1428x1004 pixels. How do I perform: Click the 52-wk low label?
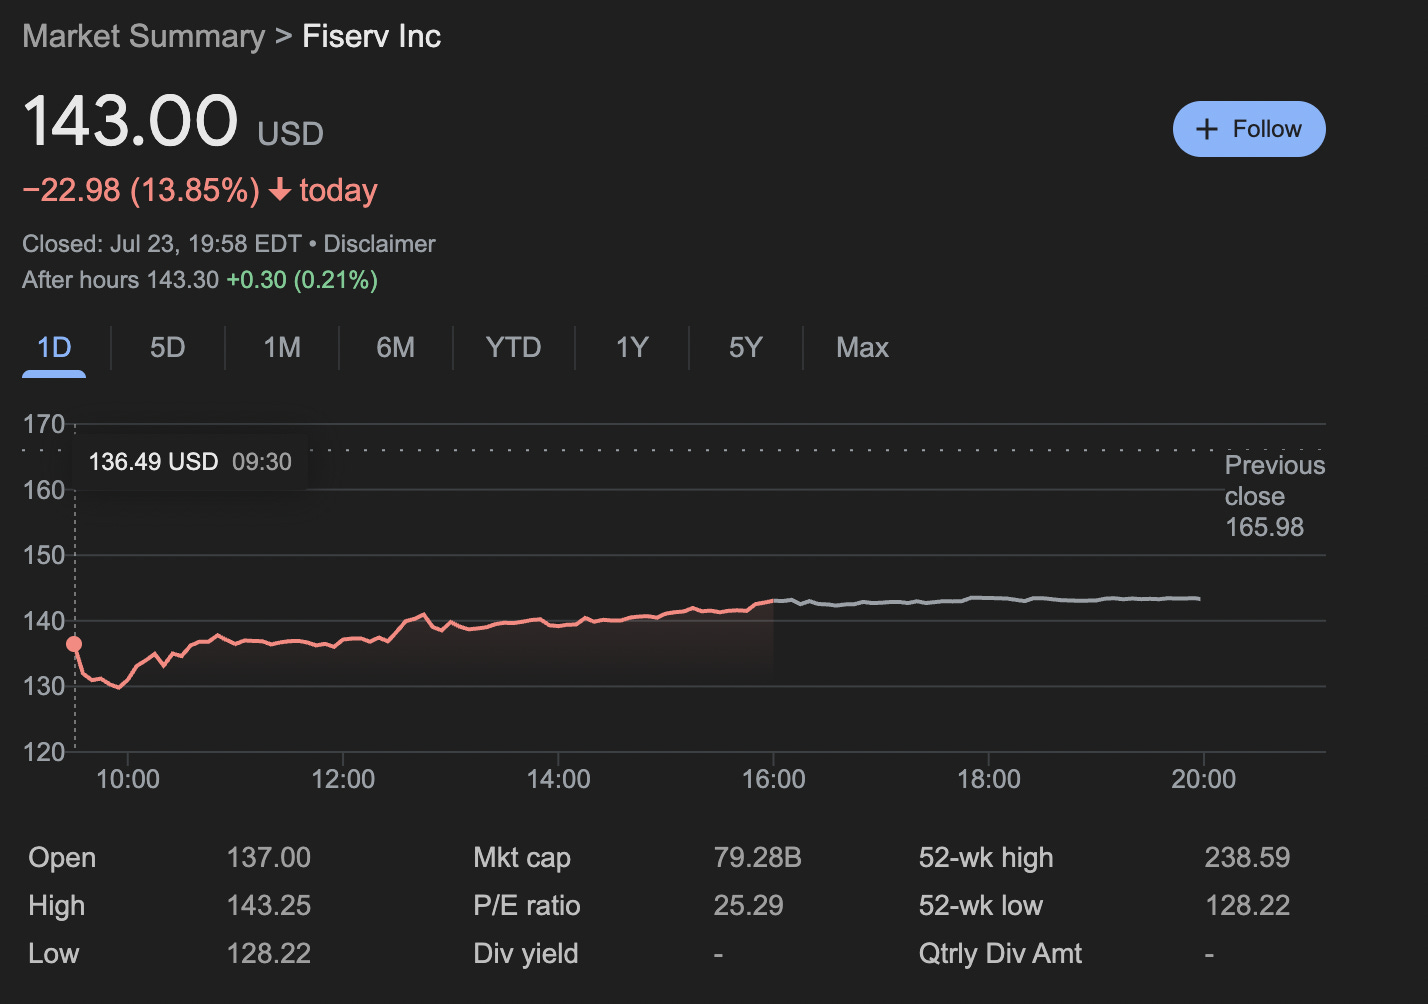(x=980, y=906)
